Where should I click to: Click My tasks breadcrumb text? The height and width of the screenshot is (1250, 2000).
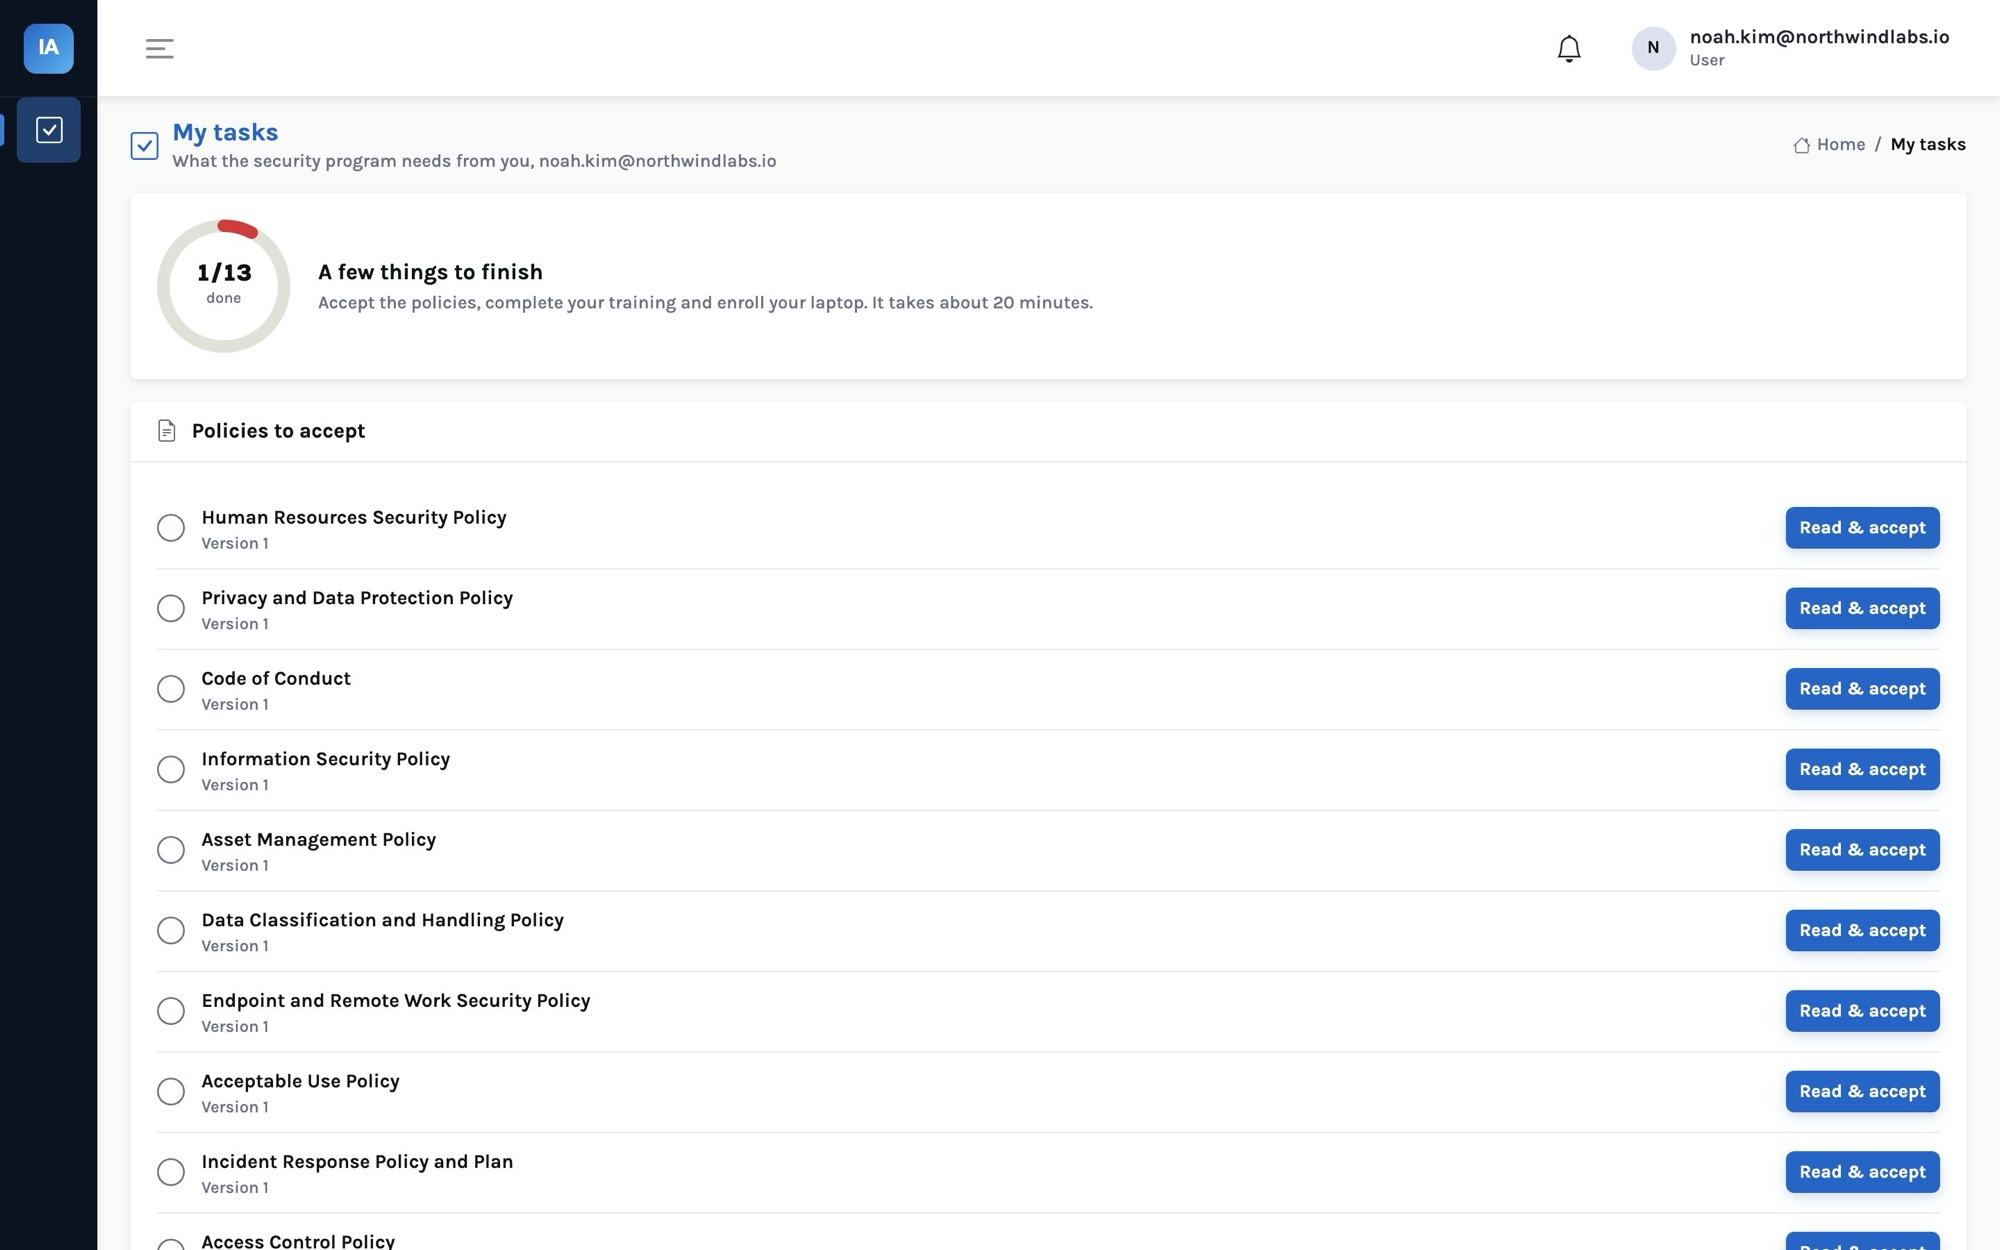1927,145
